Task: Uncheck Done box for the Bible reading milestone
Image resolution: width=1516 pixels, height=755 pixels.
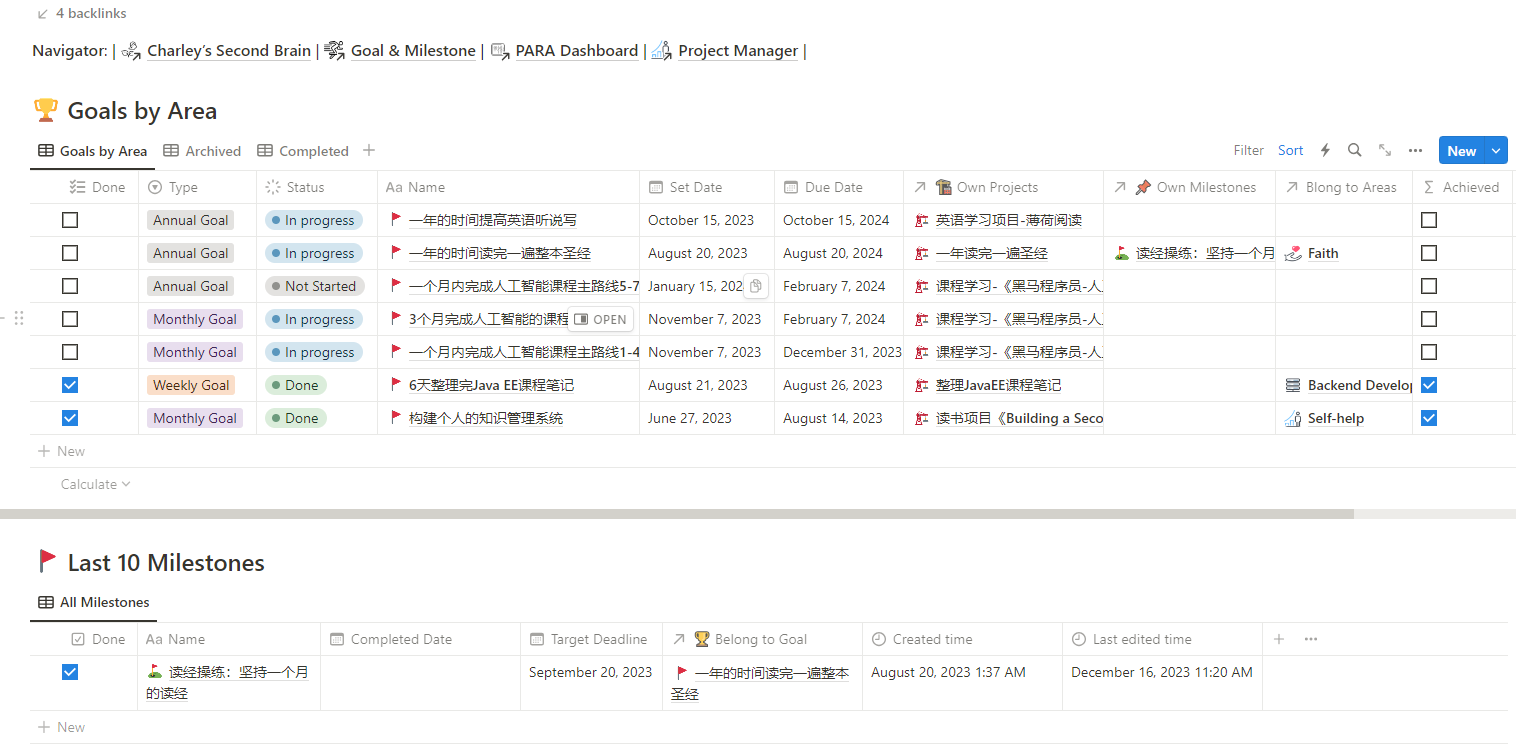Action: point(70,672)
